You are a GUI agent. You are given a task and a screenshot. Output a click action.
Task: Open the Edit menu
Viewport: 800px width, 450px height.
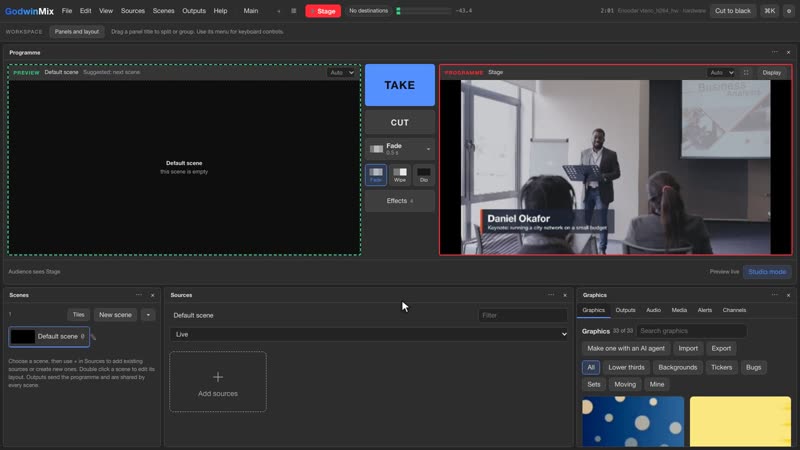click(85, 11)
